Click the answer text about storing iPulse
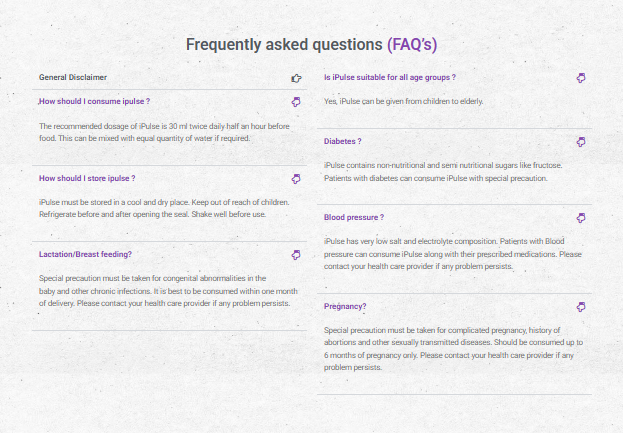Screen dimensions: 623x433 pyautogui.click(x=160, y=209)
